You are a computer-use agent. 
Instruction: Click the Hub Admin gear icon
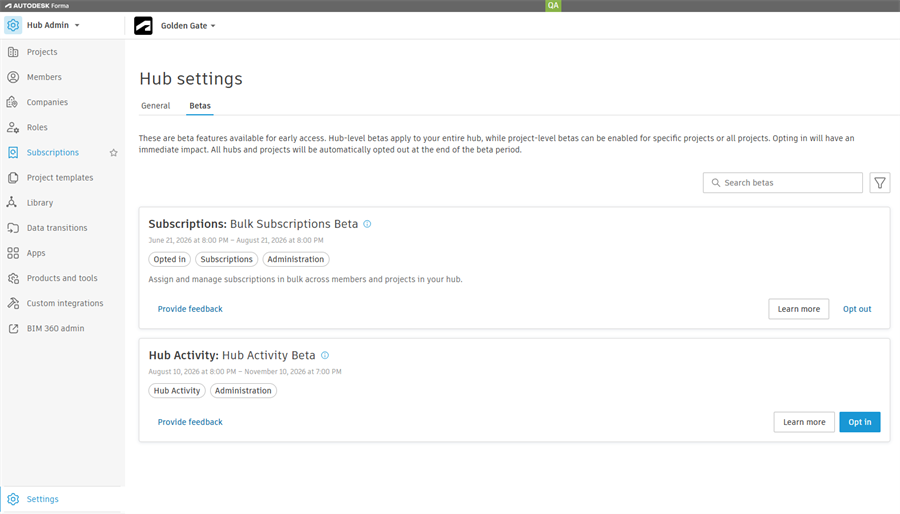13,25
